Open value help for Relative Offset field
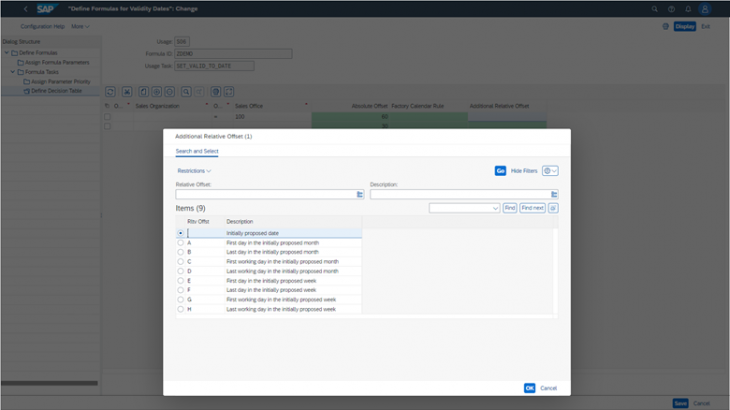Image resolution: width=730 pixels, height=410 pixels. coord(360,195)
